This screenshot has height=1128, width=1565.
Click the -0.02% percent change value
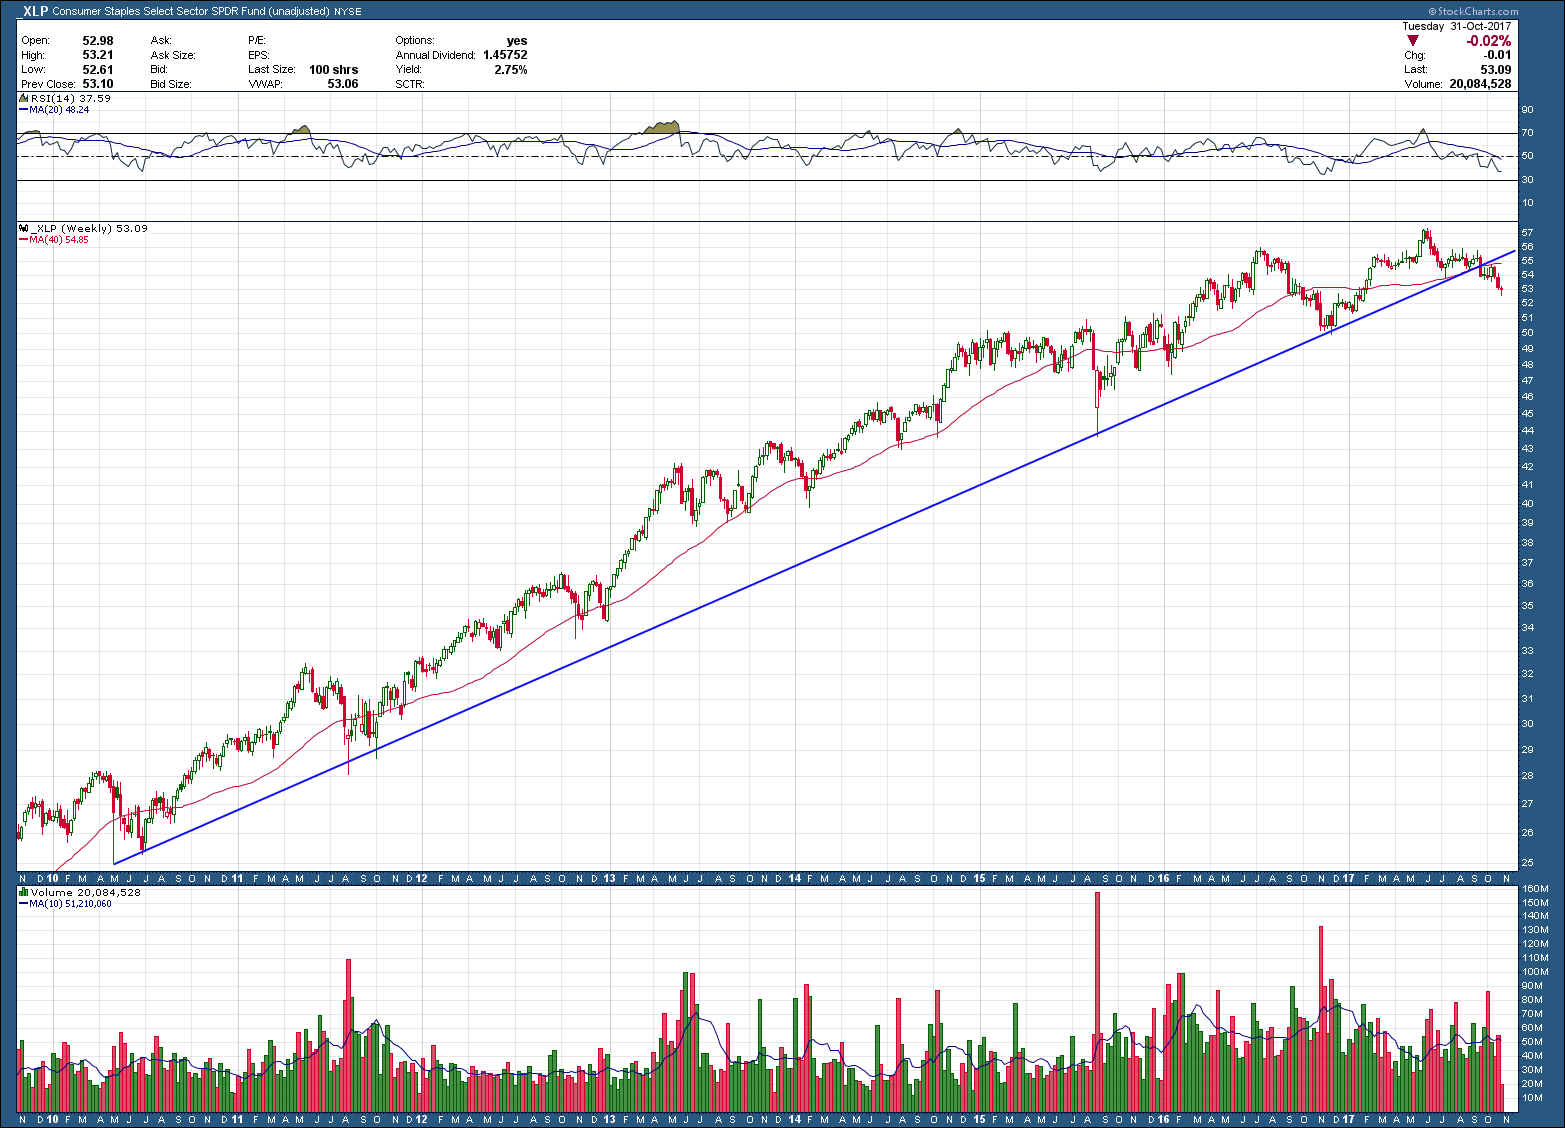pyautogui.click(x=1489, y=41)
